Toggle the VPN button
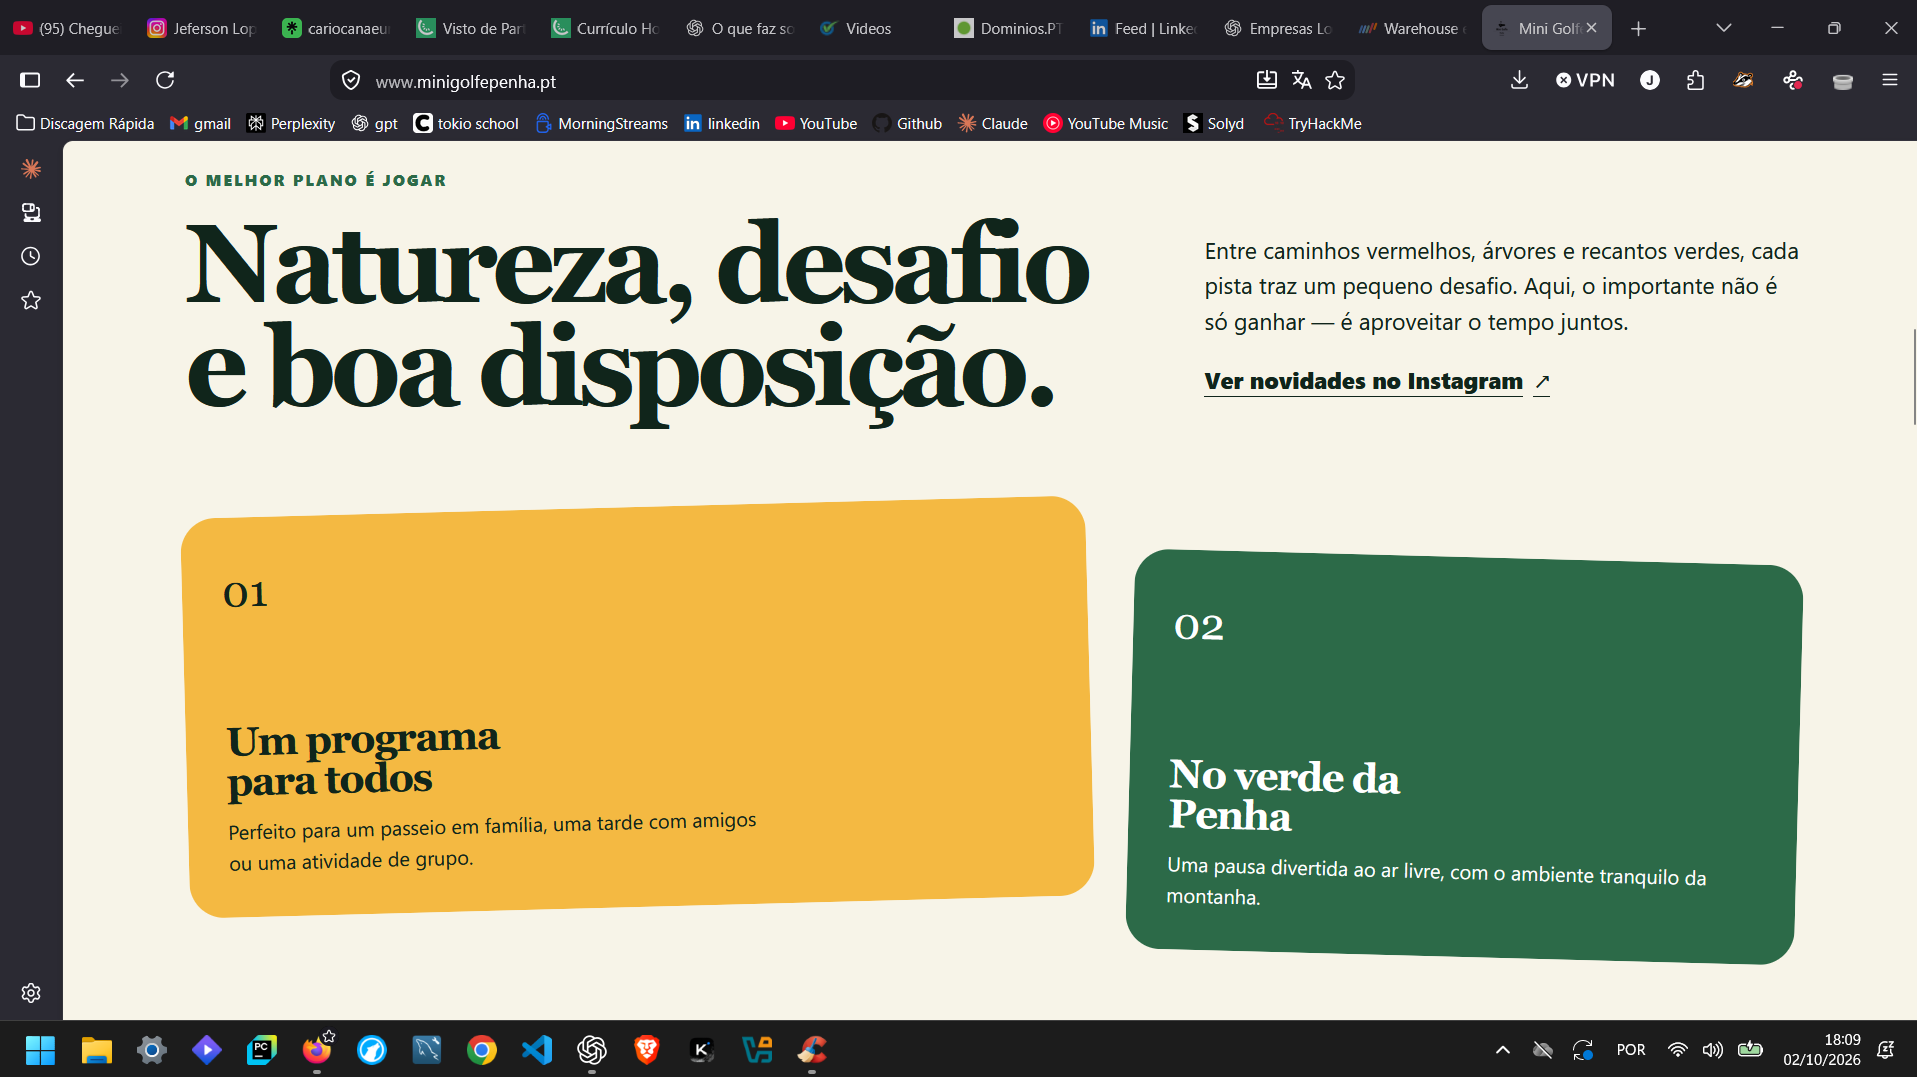 (1585, 80)
